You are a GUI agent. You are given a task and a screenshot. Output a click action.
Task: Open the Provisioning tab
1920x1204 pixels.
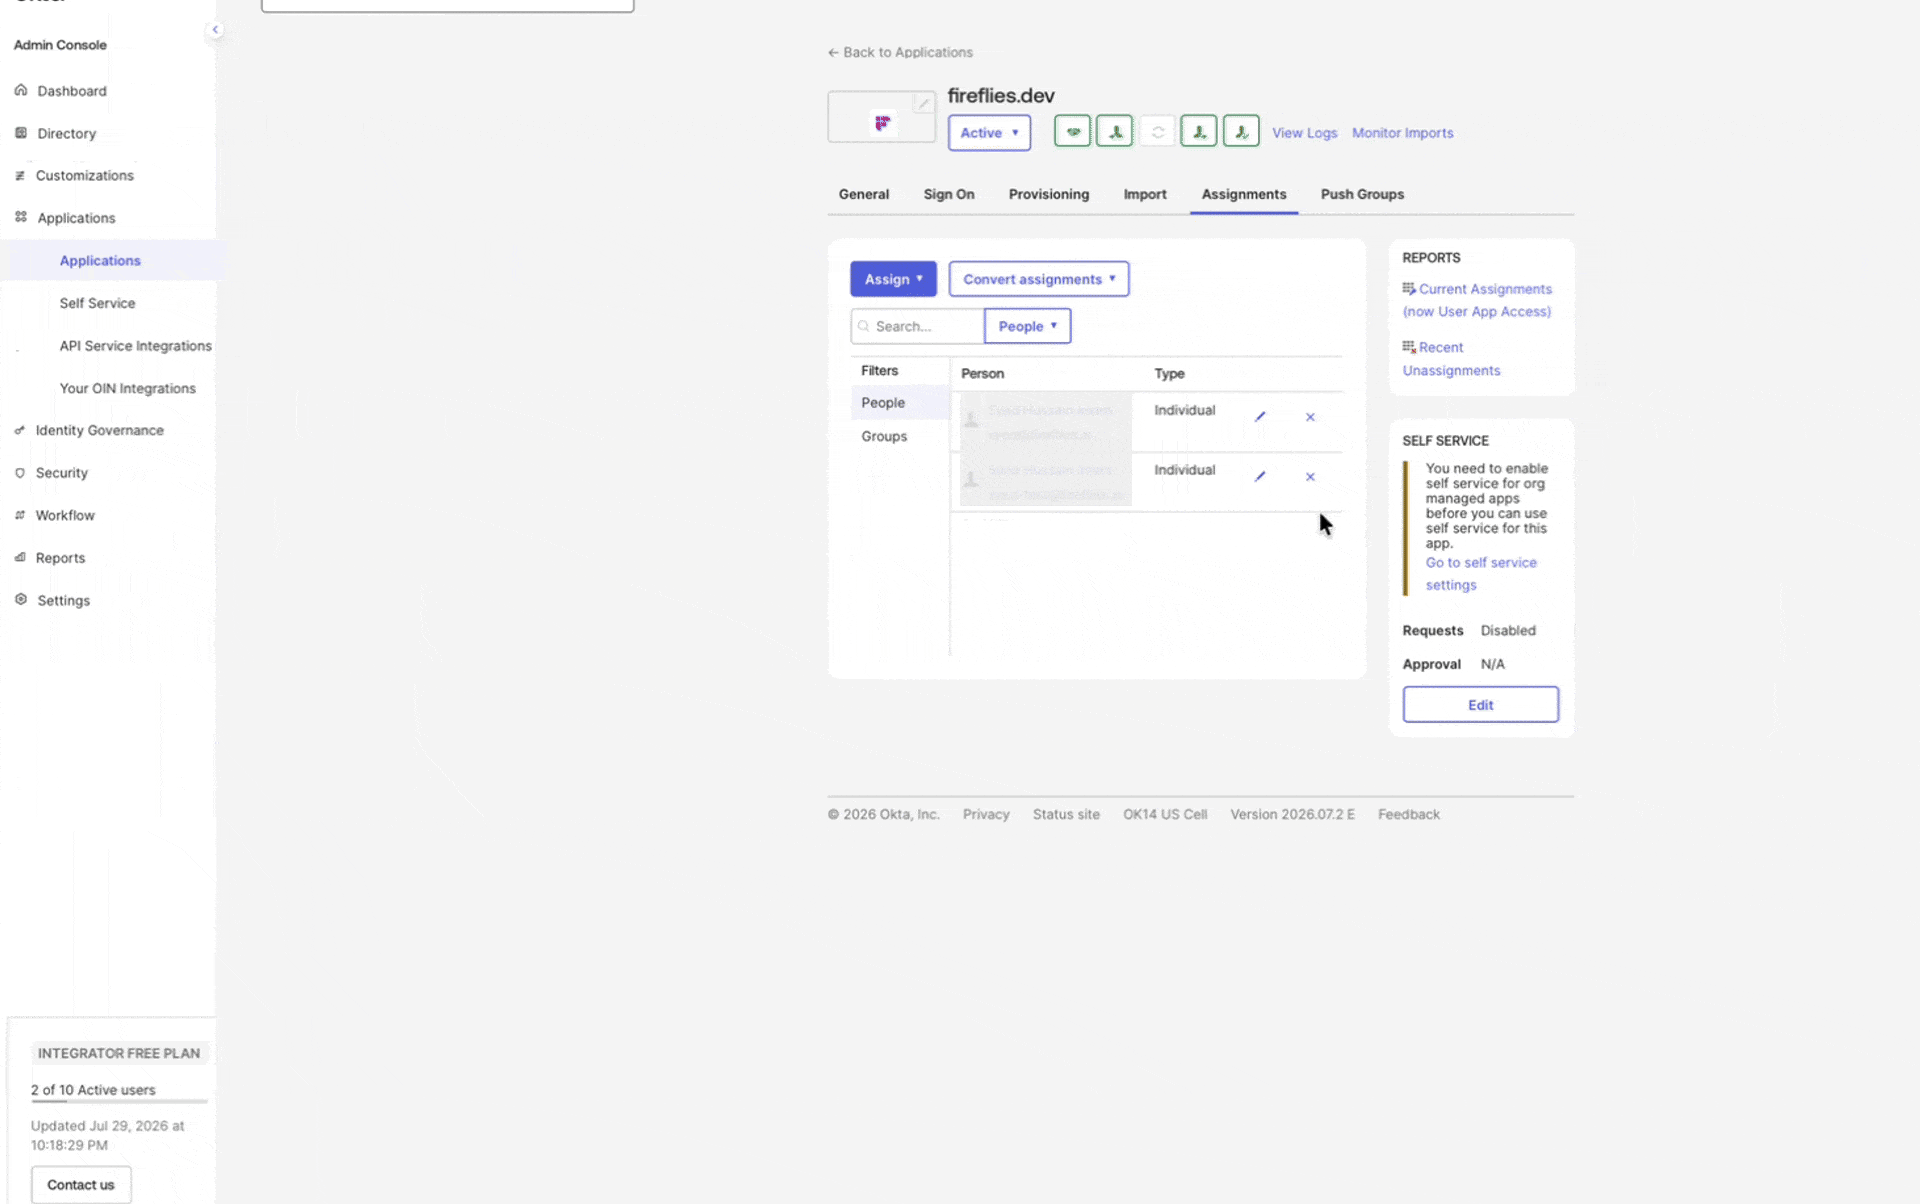tap(1049, 194)
